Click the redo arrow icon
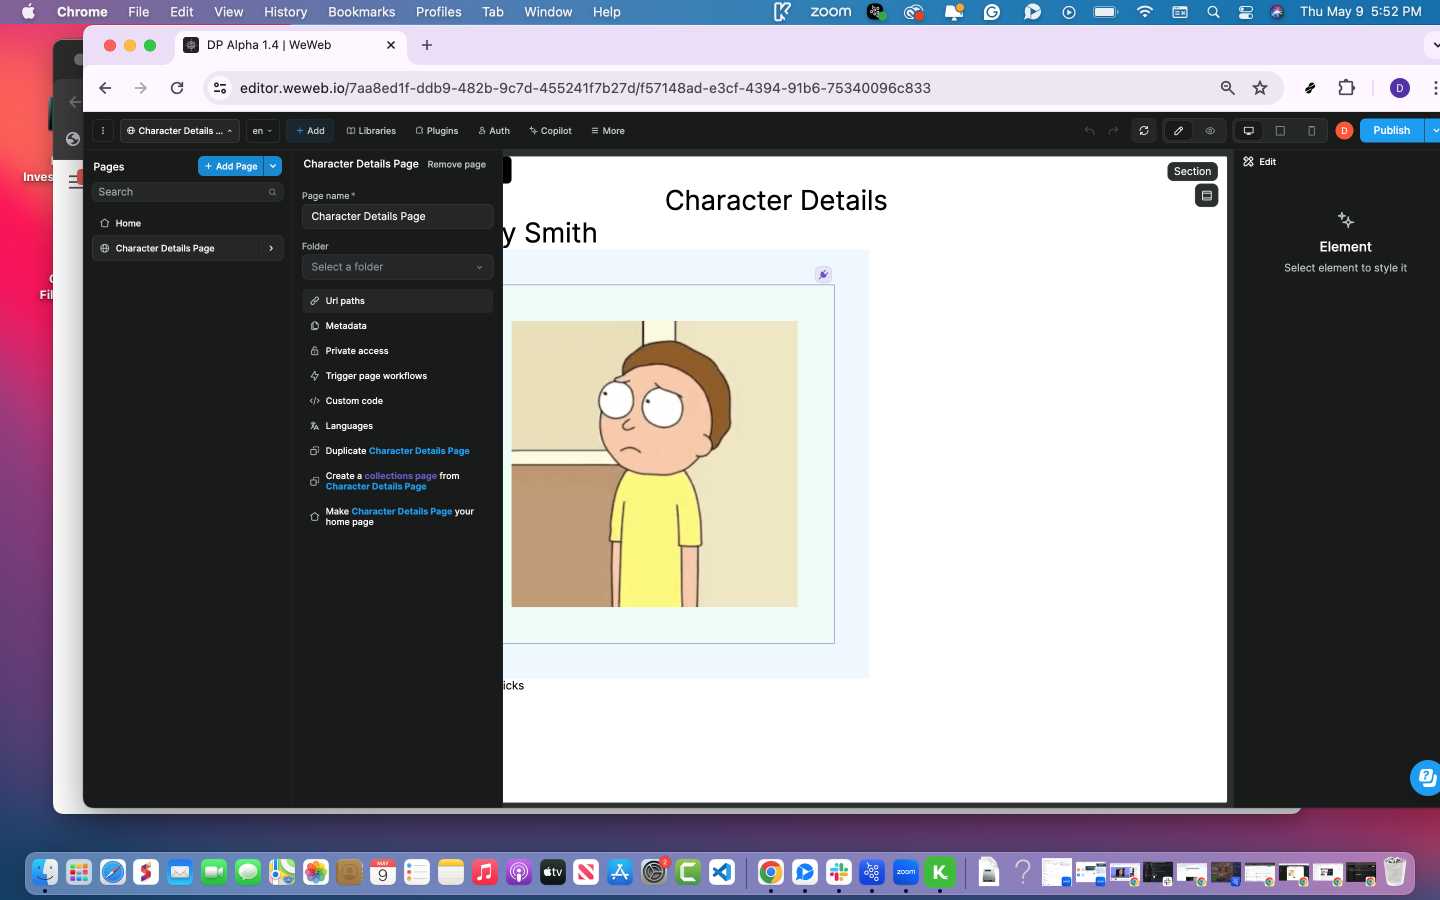Image resolution: width=1440 pixels, height=900 pixels. click(1113, 131)
